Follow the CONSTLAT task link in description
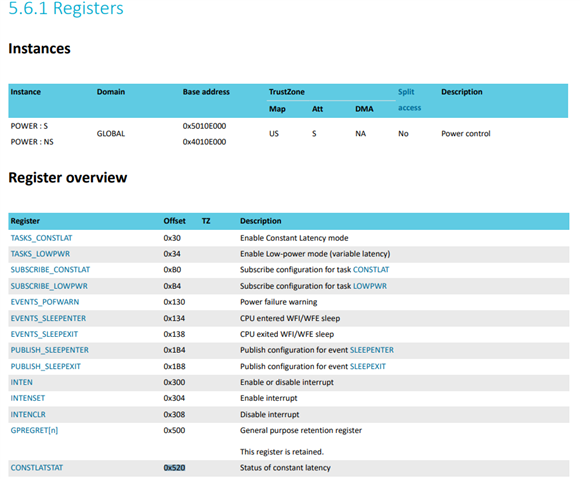The width and height of the screenshot is (580, 479). [x=371, y=270]
